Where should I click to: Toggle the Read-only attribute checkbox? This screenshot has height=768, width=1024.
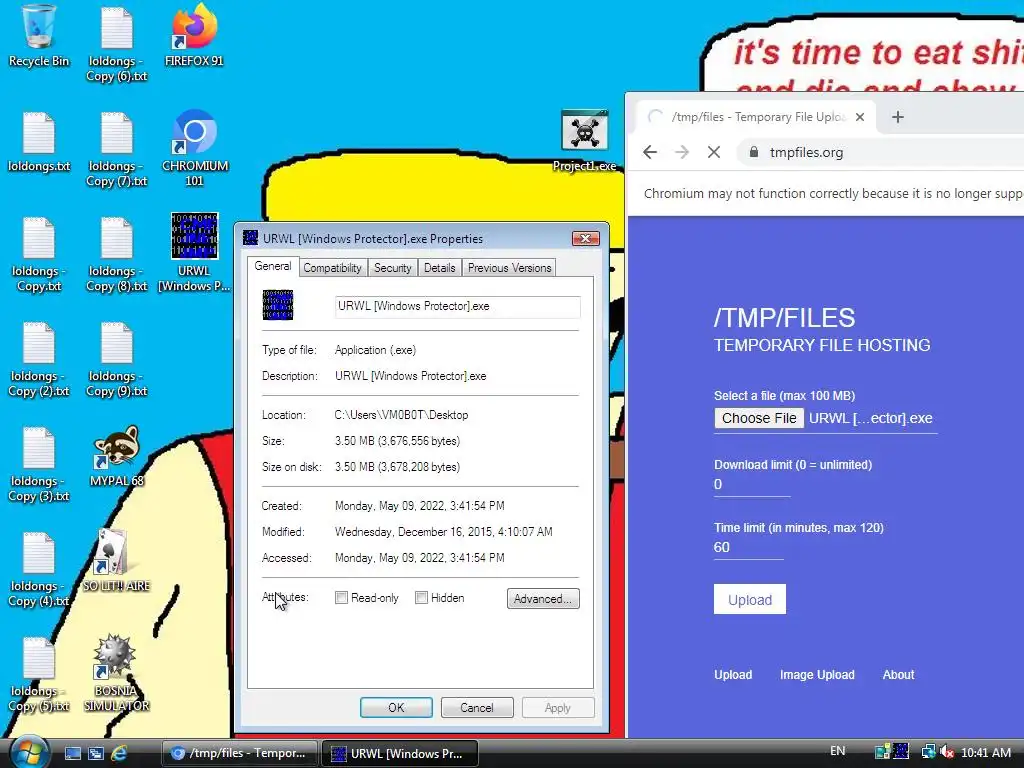click(x=341, y=598)
